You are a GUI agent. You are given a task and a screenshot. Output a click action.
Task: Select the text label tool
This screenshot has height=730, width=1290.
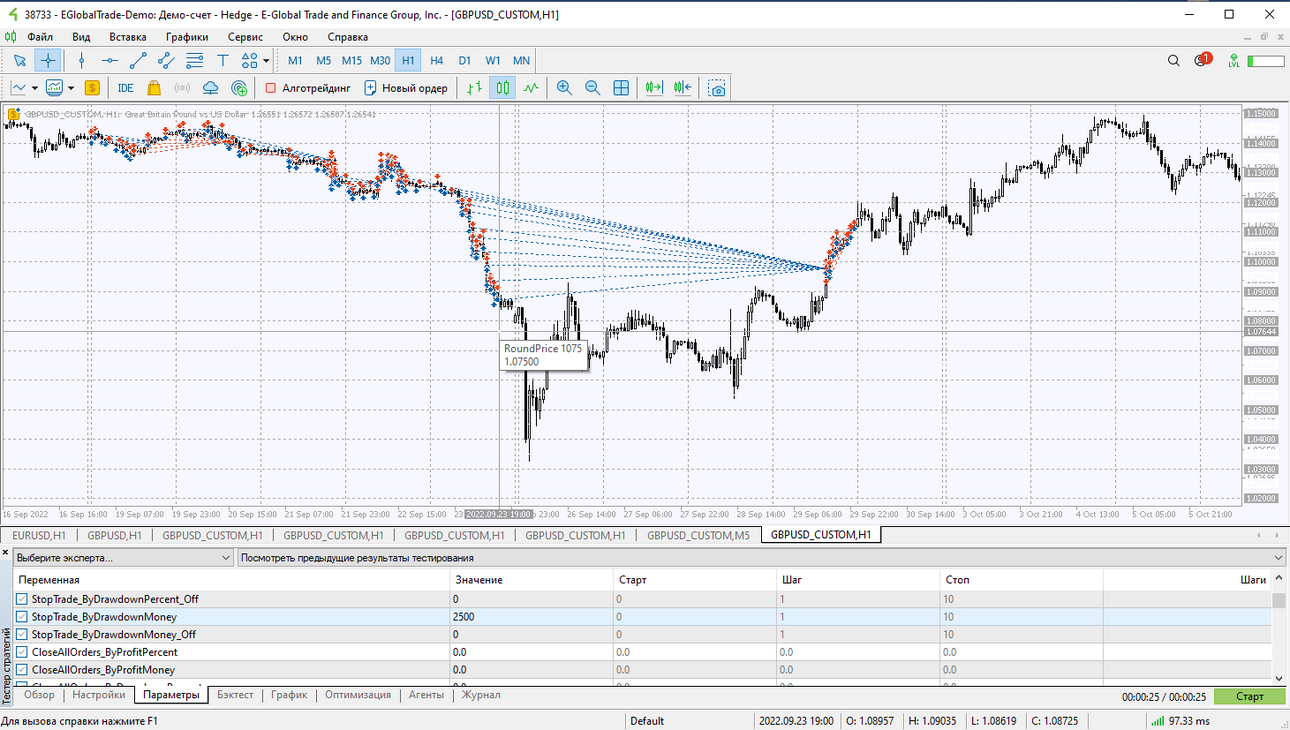coord(223,60)
